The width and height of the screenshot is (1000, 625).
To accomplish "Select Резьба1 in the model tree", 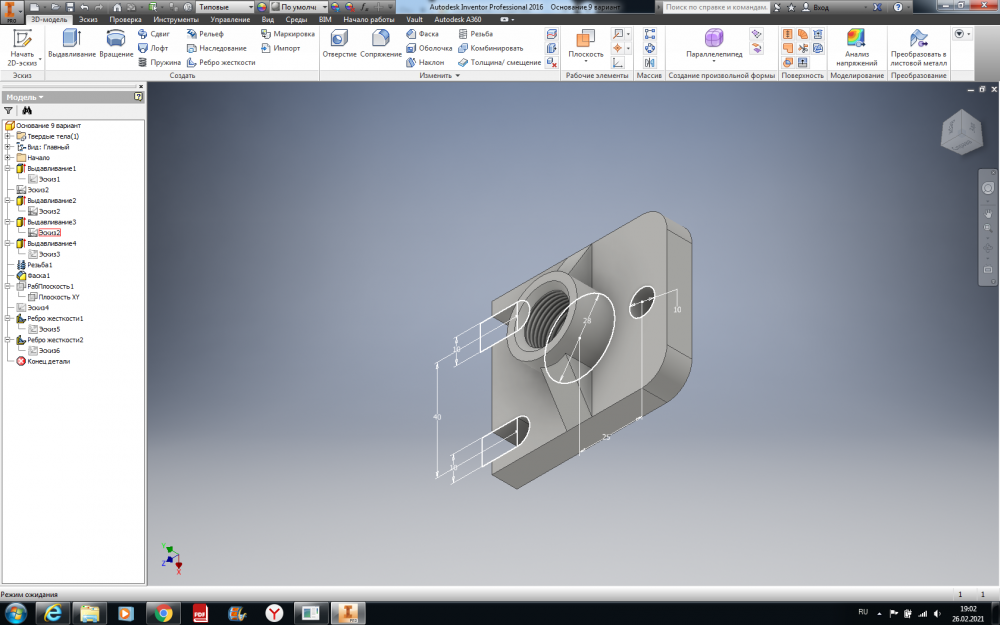I will click(x=40, y=265).
